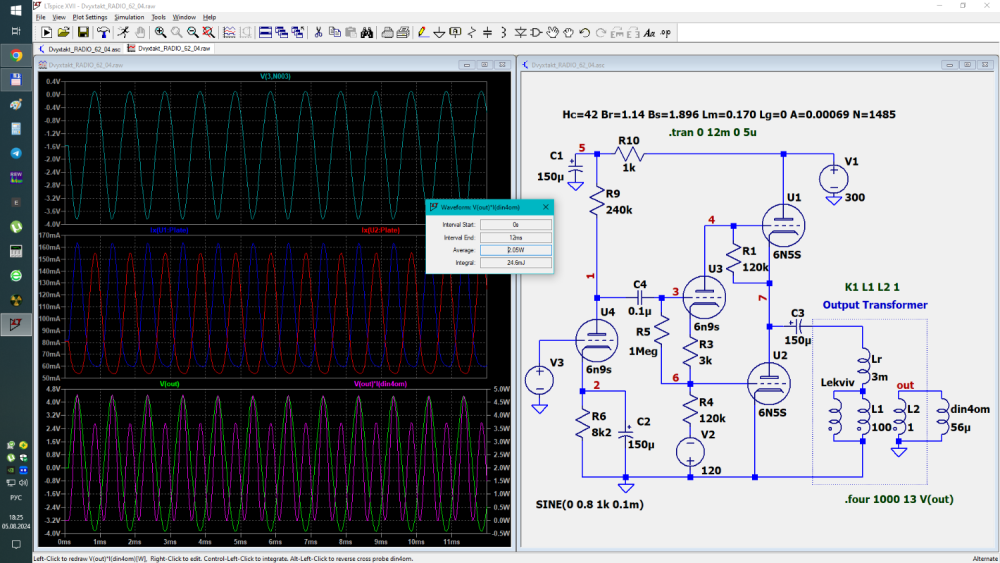The image size is (1000, 563).
Task: Open the Simulation menu
Action: coord(129,17)
